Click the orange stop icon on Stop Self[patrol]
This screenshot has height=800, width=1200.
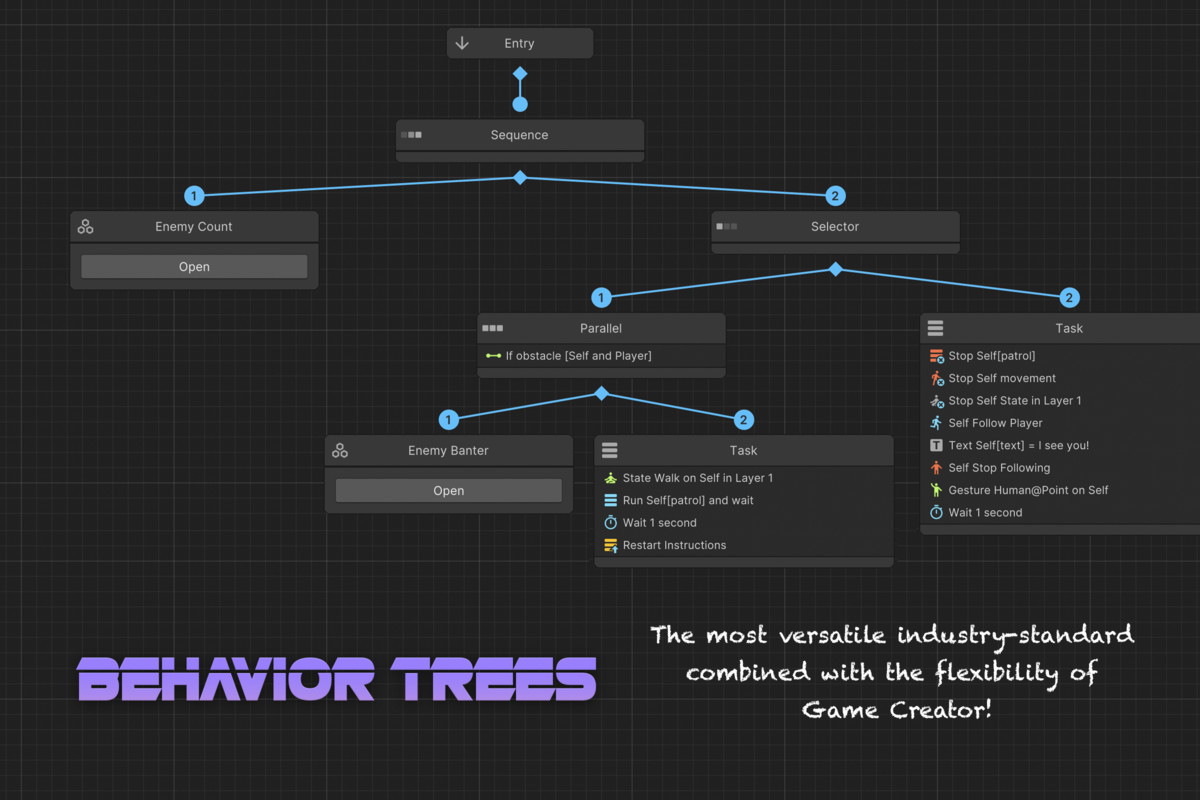click(x=935, y=356)
